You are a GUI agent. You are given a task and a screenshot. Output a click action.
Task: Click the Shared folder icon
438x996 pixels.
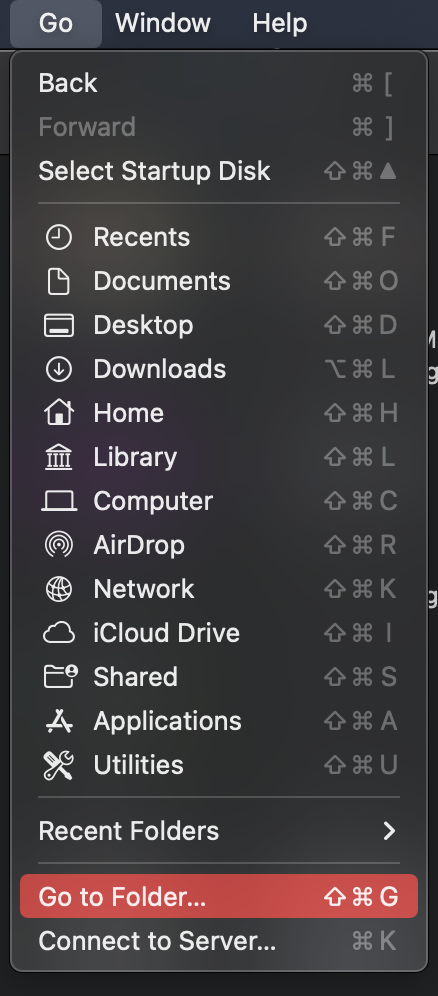(60, 676)
